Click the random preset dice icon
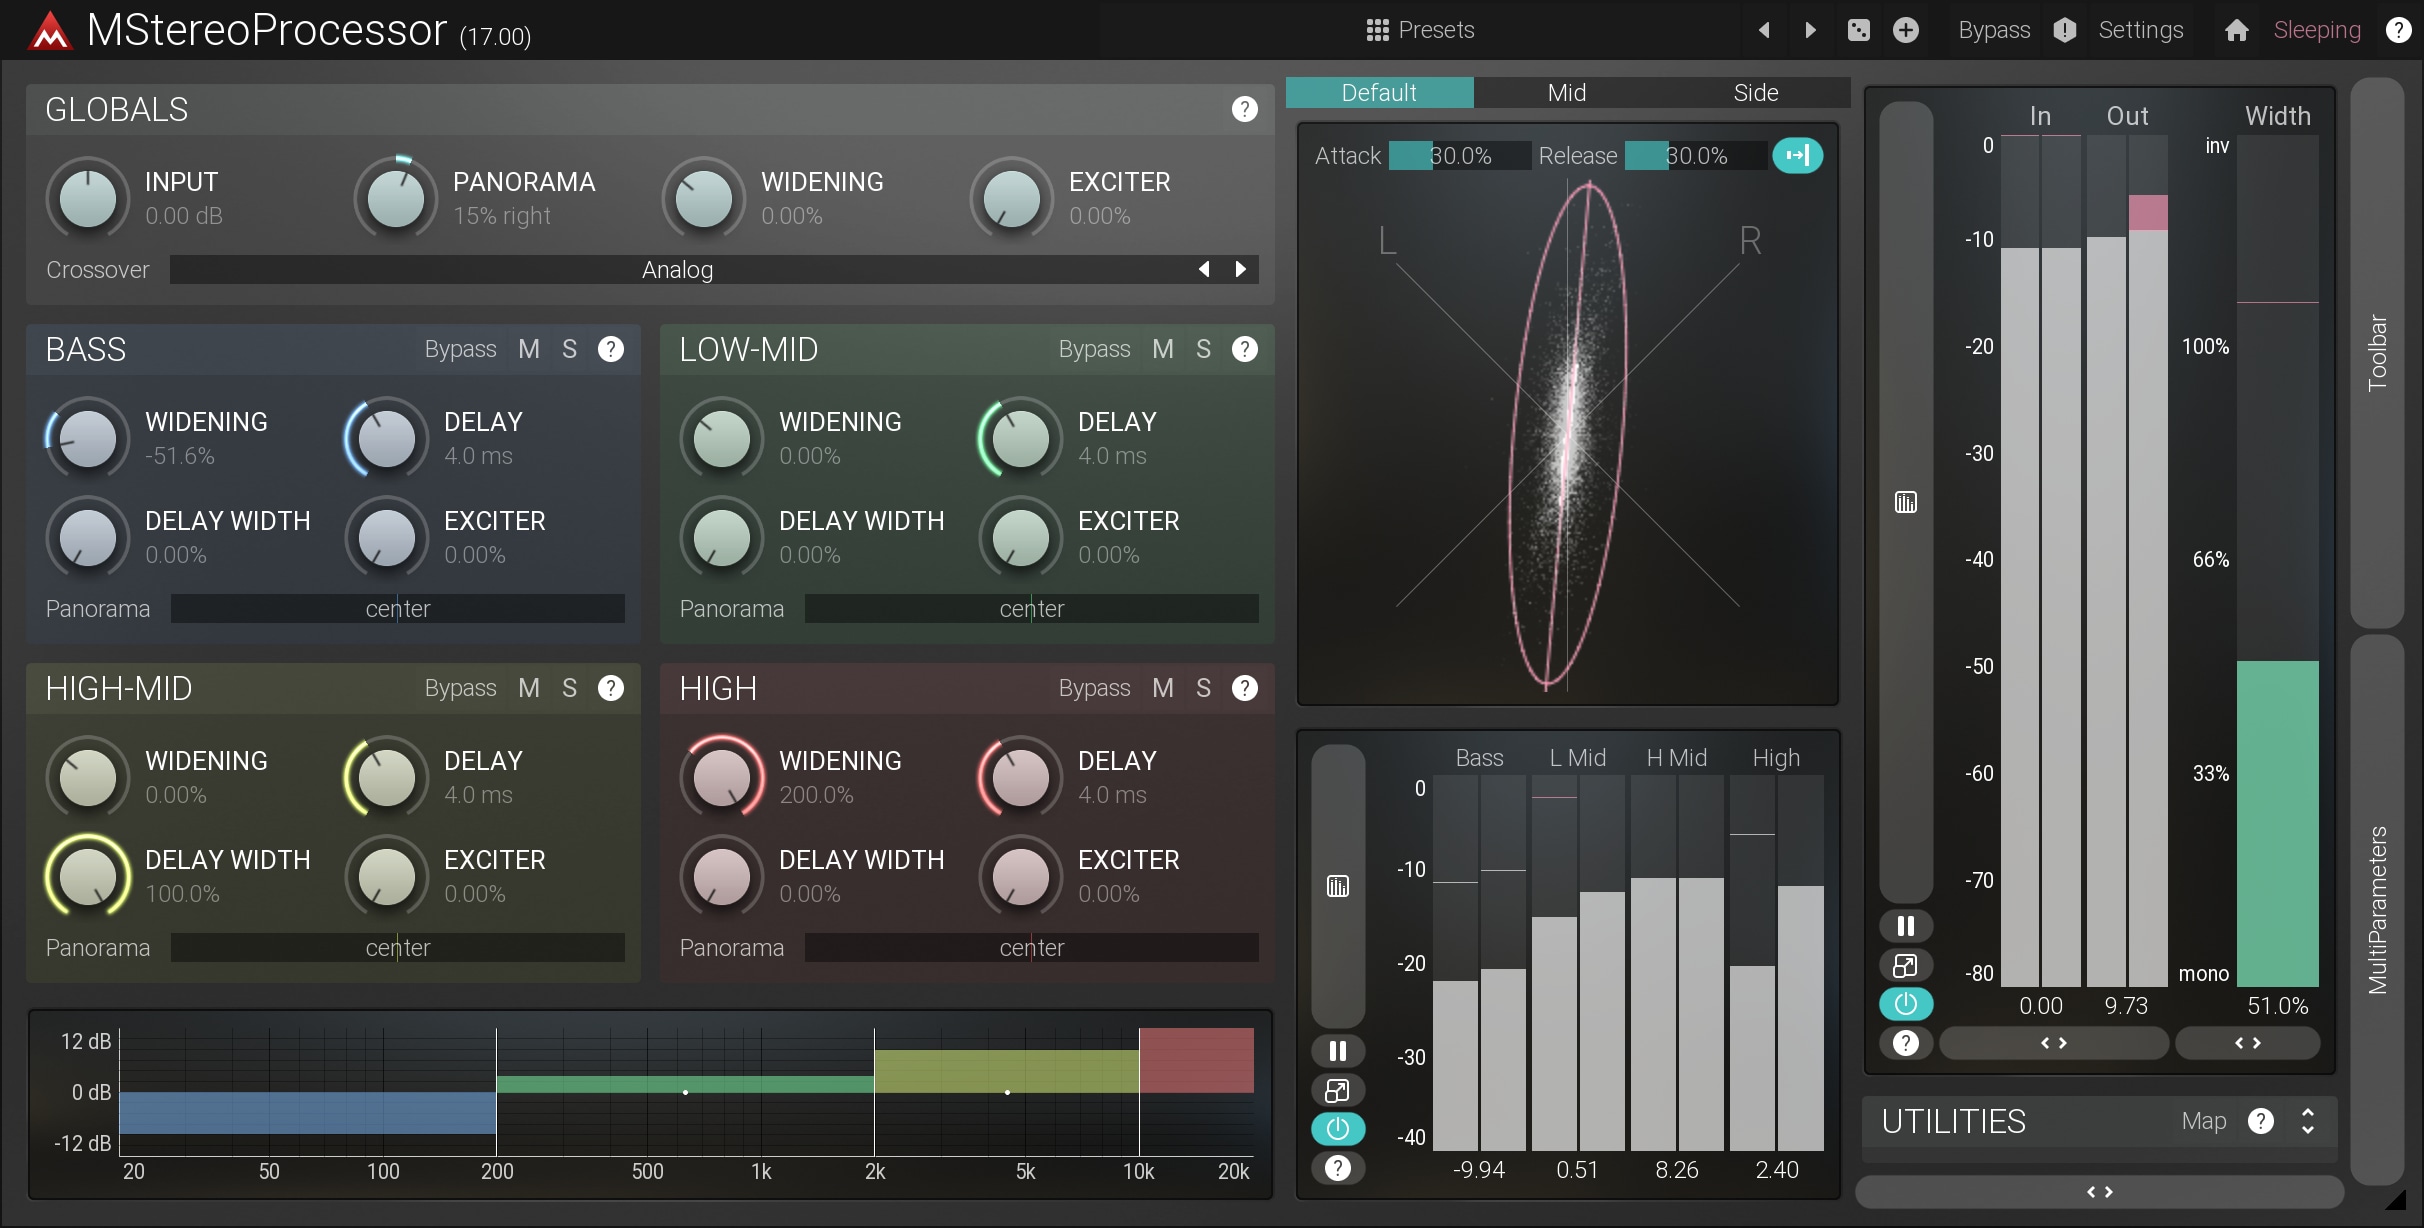2424x1228 pixels. [x=1858, y=30]
